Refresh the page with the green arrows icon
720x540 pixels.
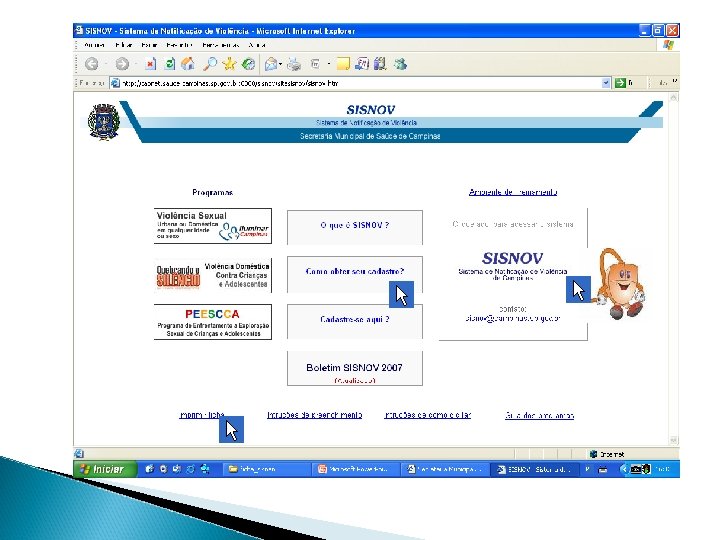(169, 64)
